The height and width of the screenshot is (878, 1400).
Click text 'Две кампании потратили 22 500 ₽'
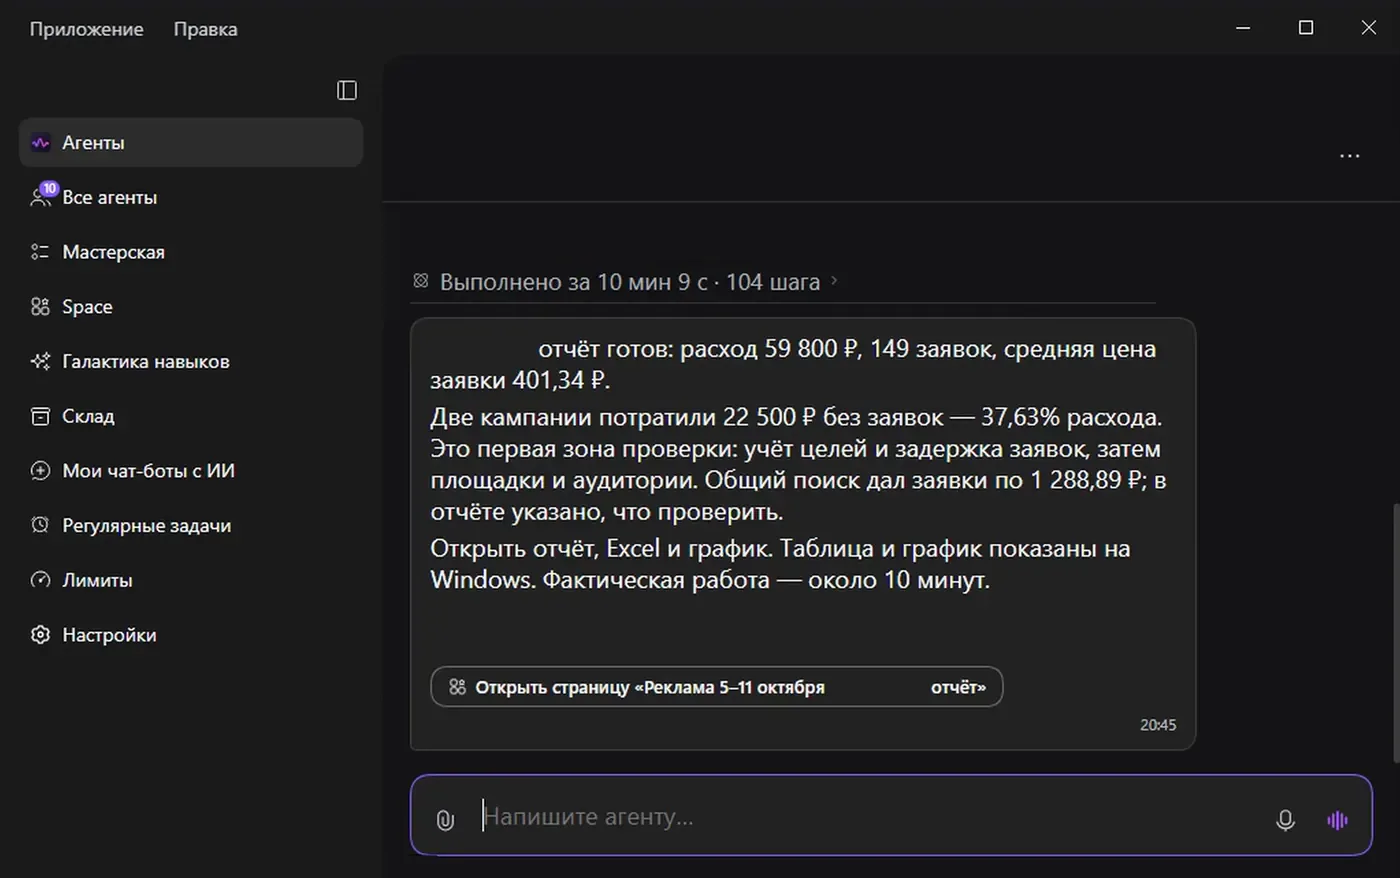pos(623,417)
